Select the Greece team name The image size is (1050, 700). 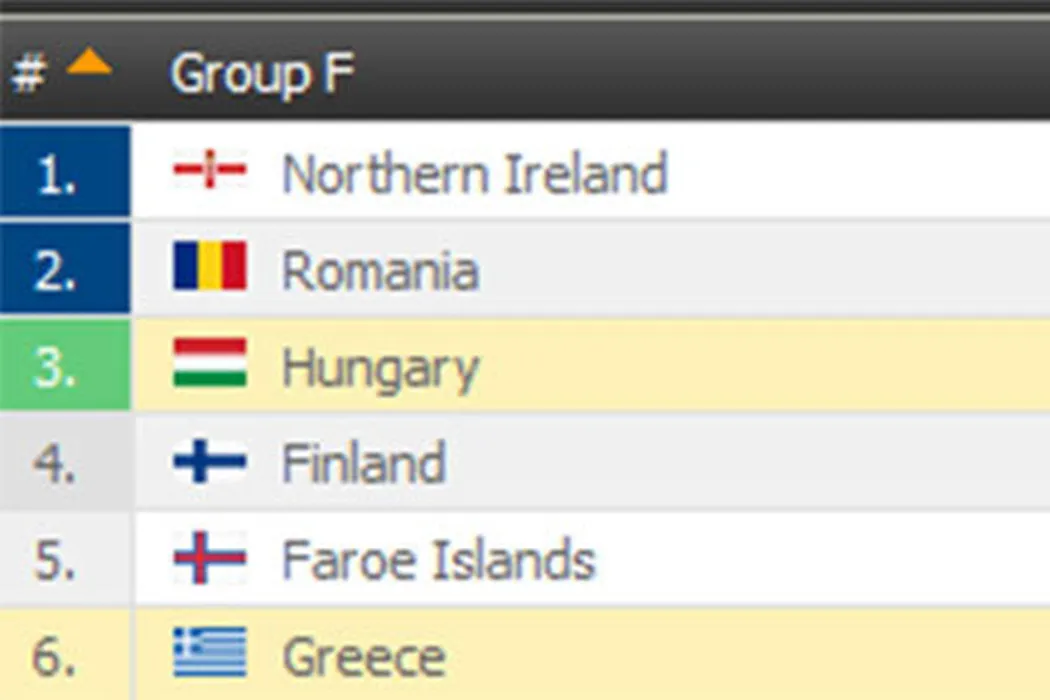coord(364,657)
